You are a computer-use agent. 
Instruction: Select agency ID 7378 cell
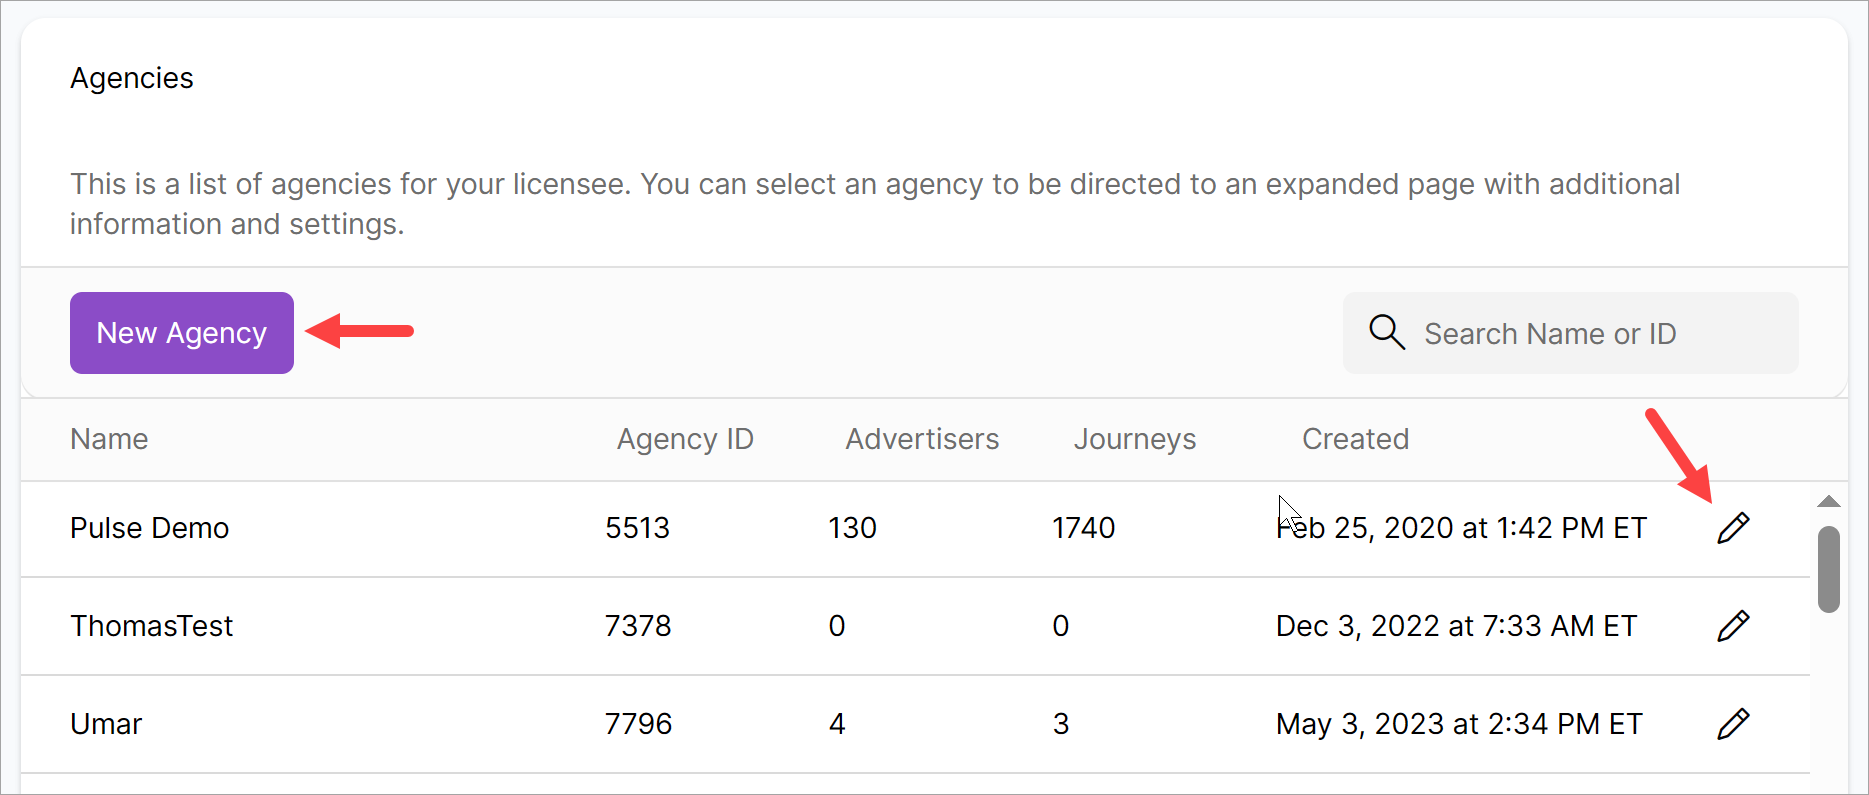pos(638,626)
